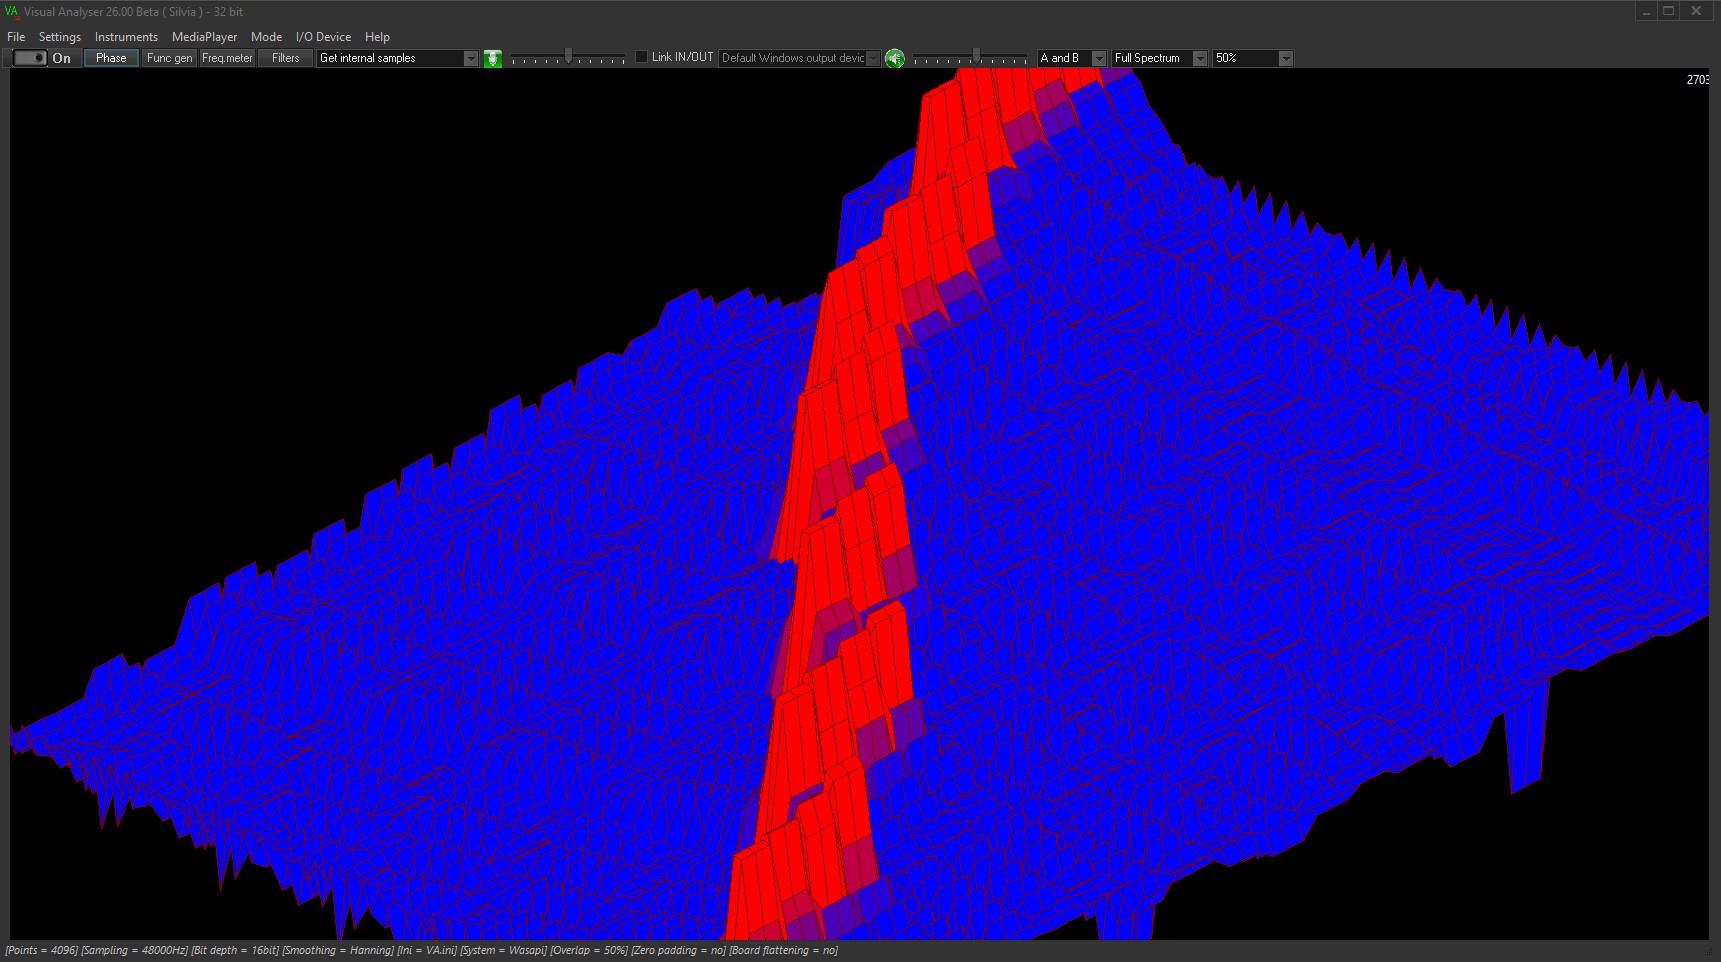
Task: Expand the Get internal samples dropdown
Action: [x=471, y=59]
